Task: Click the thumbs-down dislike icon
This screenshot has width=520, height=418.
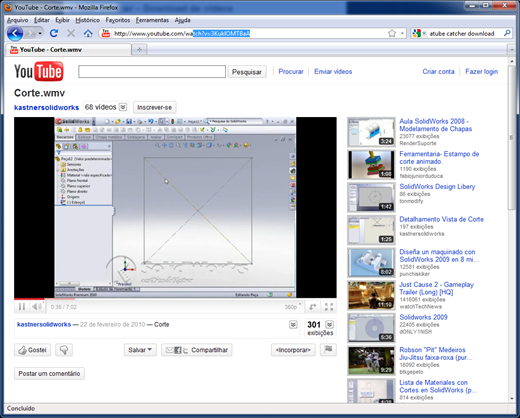Action: pos(64,350)
